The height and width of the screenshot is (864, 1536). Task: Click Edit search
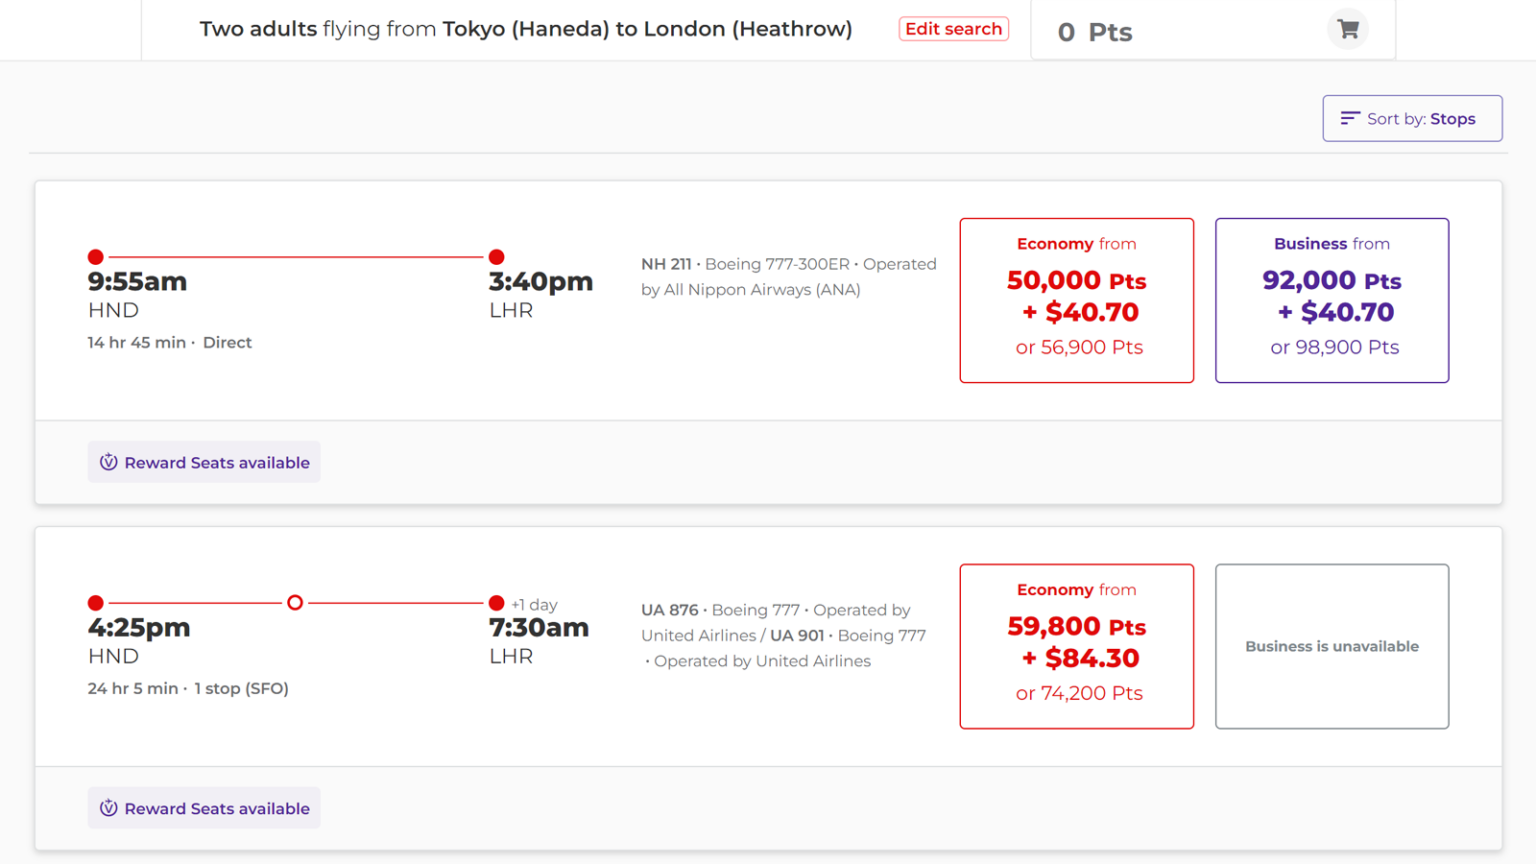[953, 29]
